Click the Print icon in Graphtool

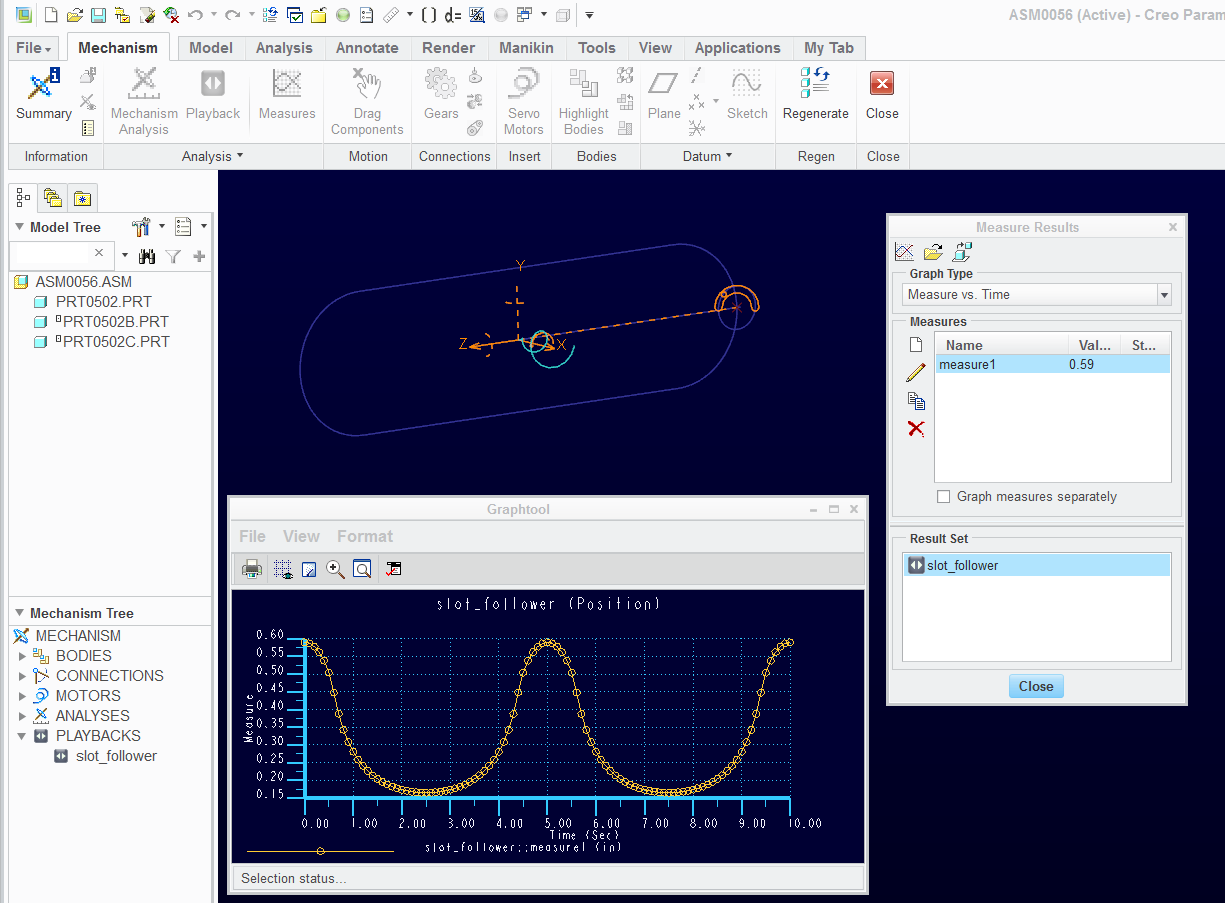(x=252, y=569)
